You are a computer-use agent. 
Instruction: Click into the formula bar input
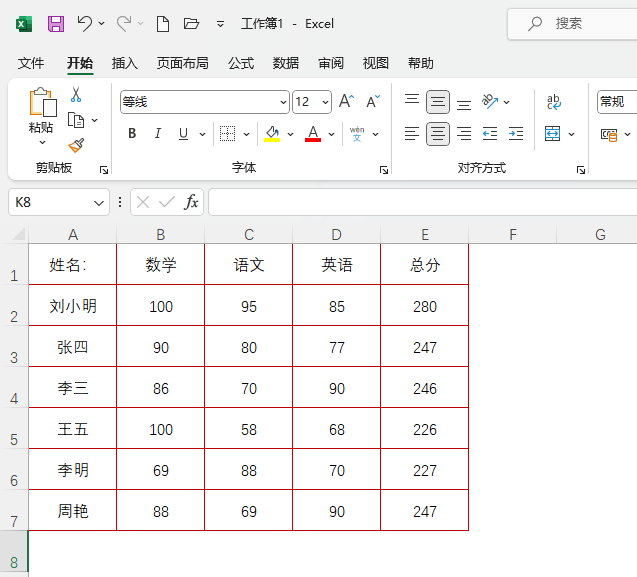coord(422,202)
